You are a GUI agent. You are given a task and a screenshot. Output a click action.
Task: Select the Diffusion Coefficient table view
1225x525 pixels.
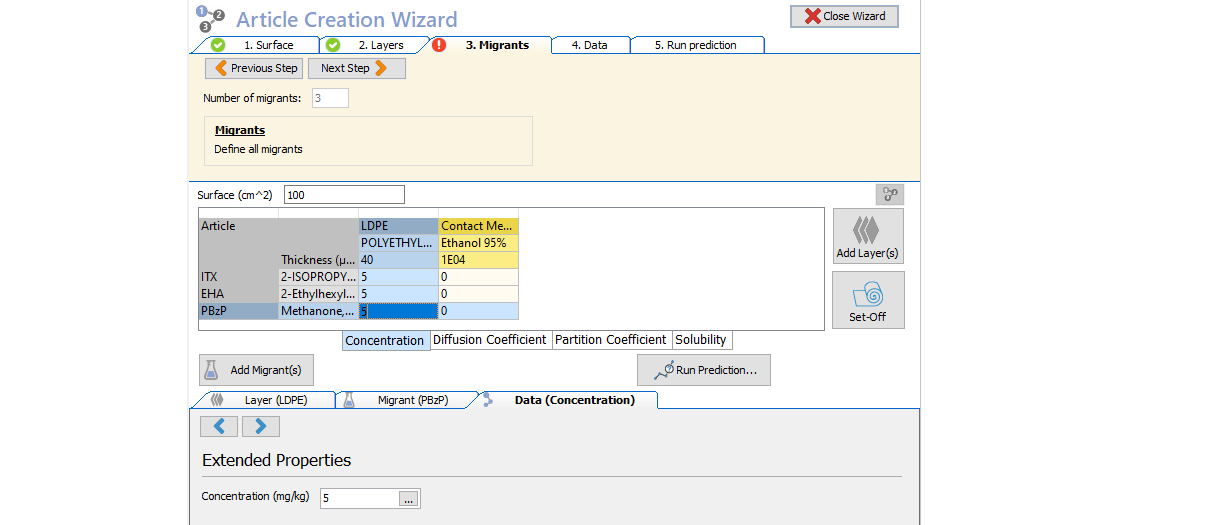(x=489, y=340)
